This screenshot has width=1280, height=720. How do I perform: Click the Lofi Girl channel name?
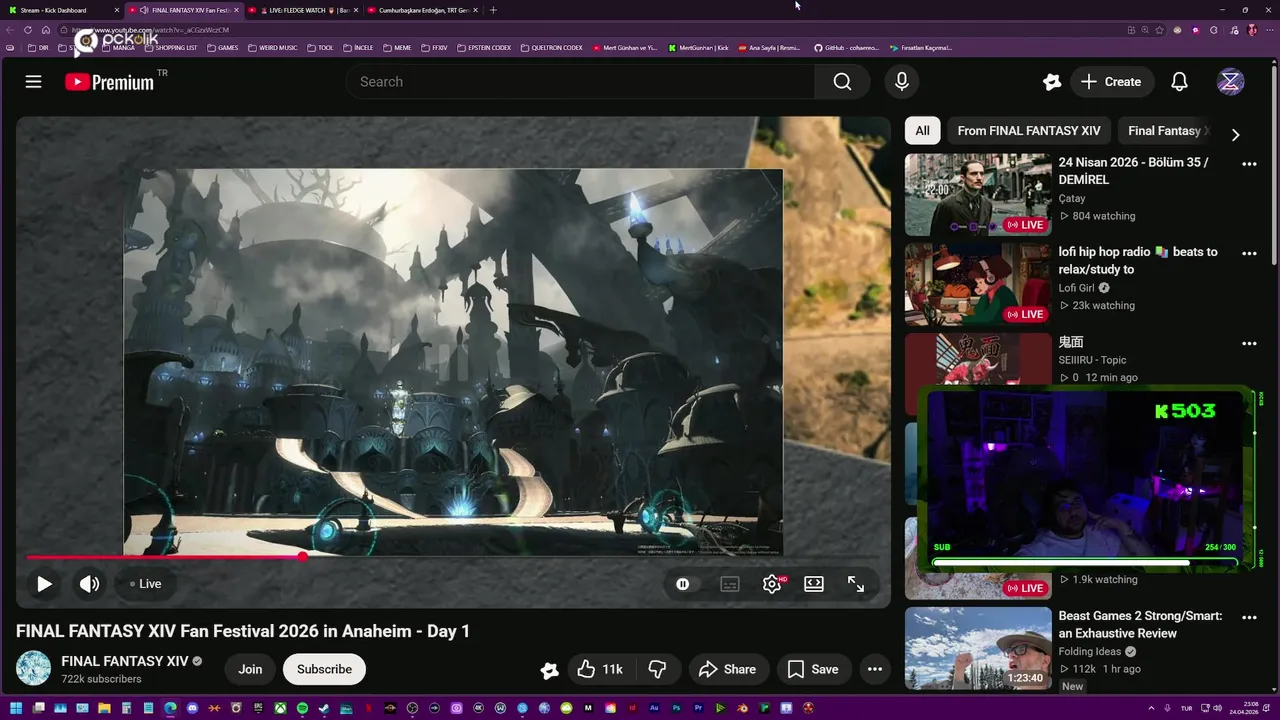pyautogui.click(x=1077, y=288)
